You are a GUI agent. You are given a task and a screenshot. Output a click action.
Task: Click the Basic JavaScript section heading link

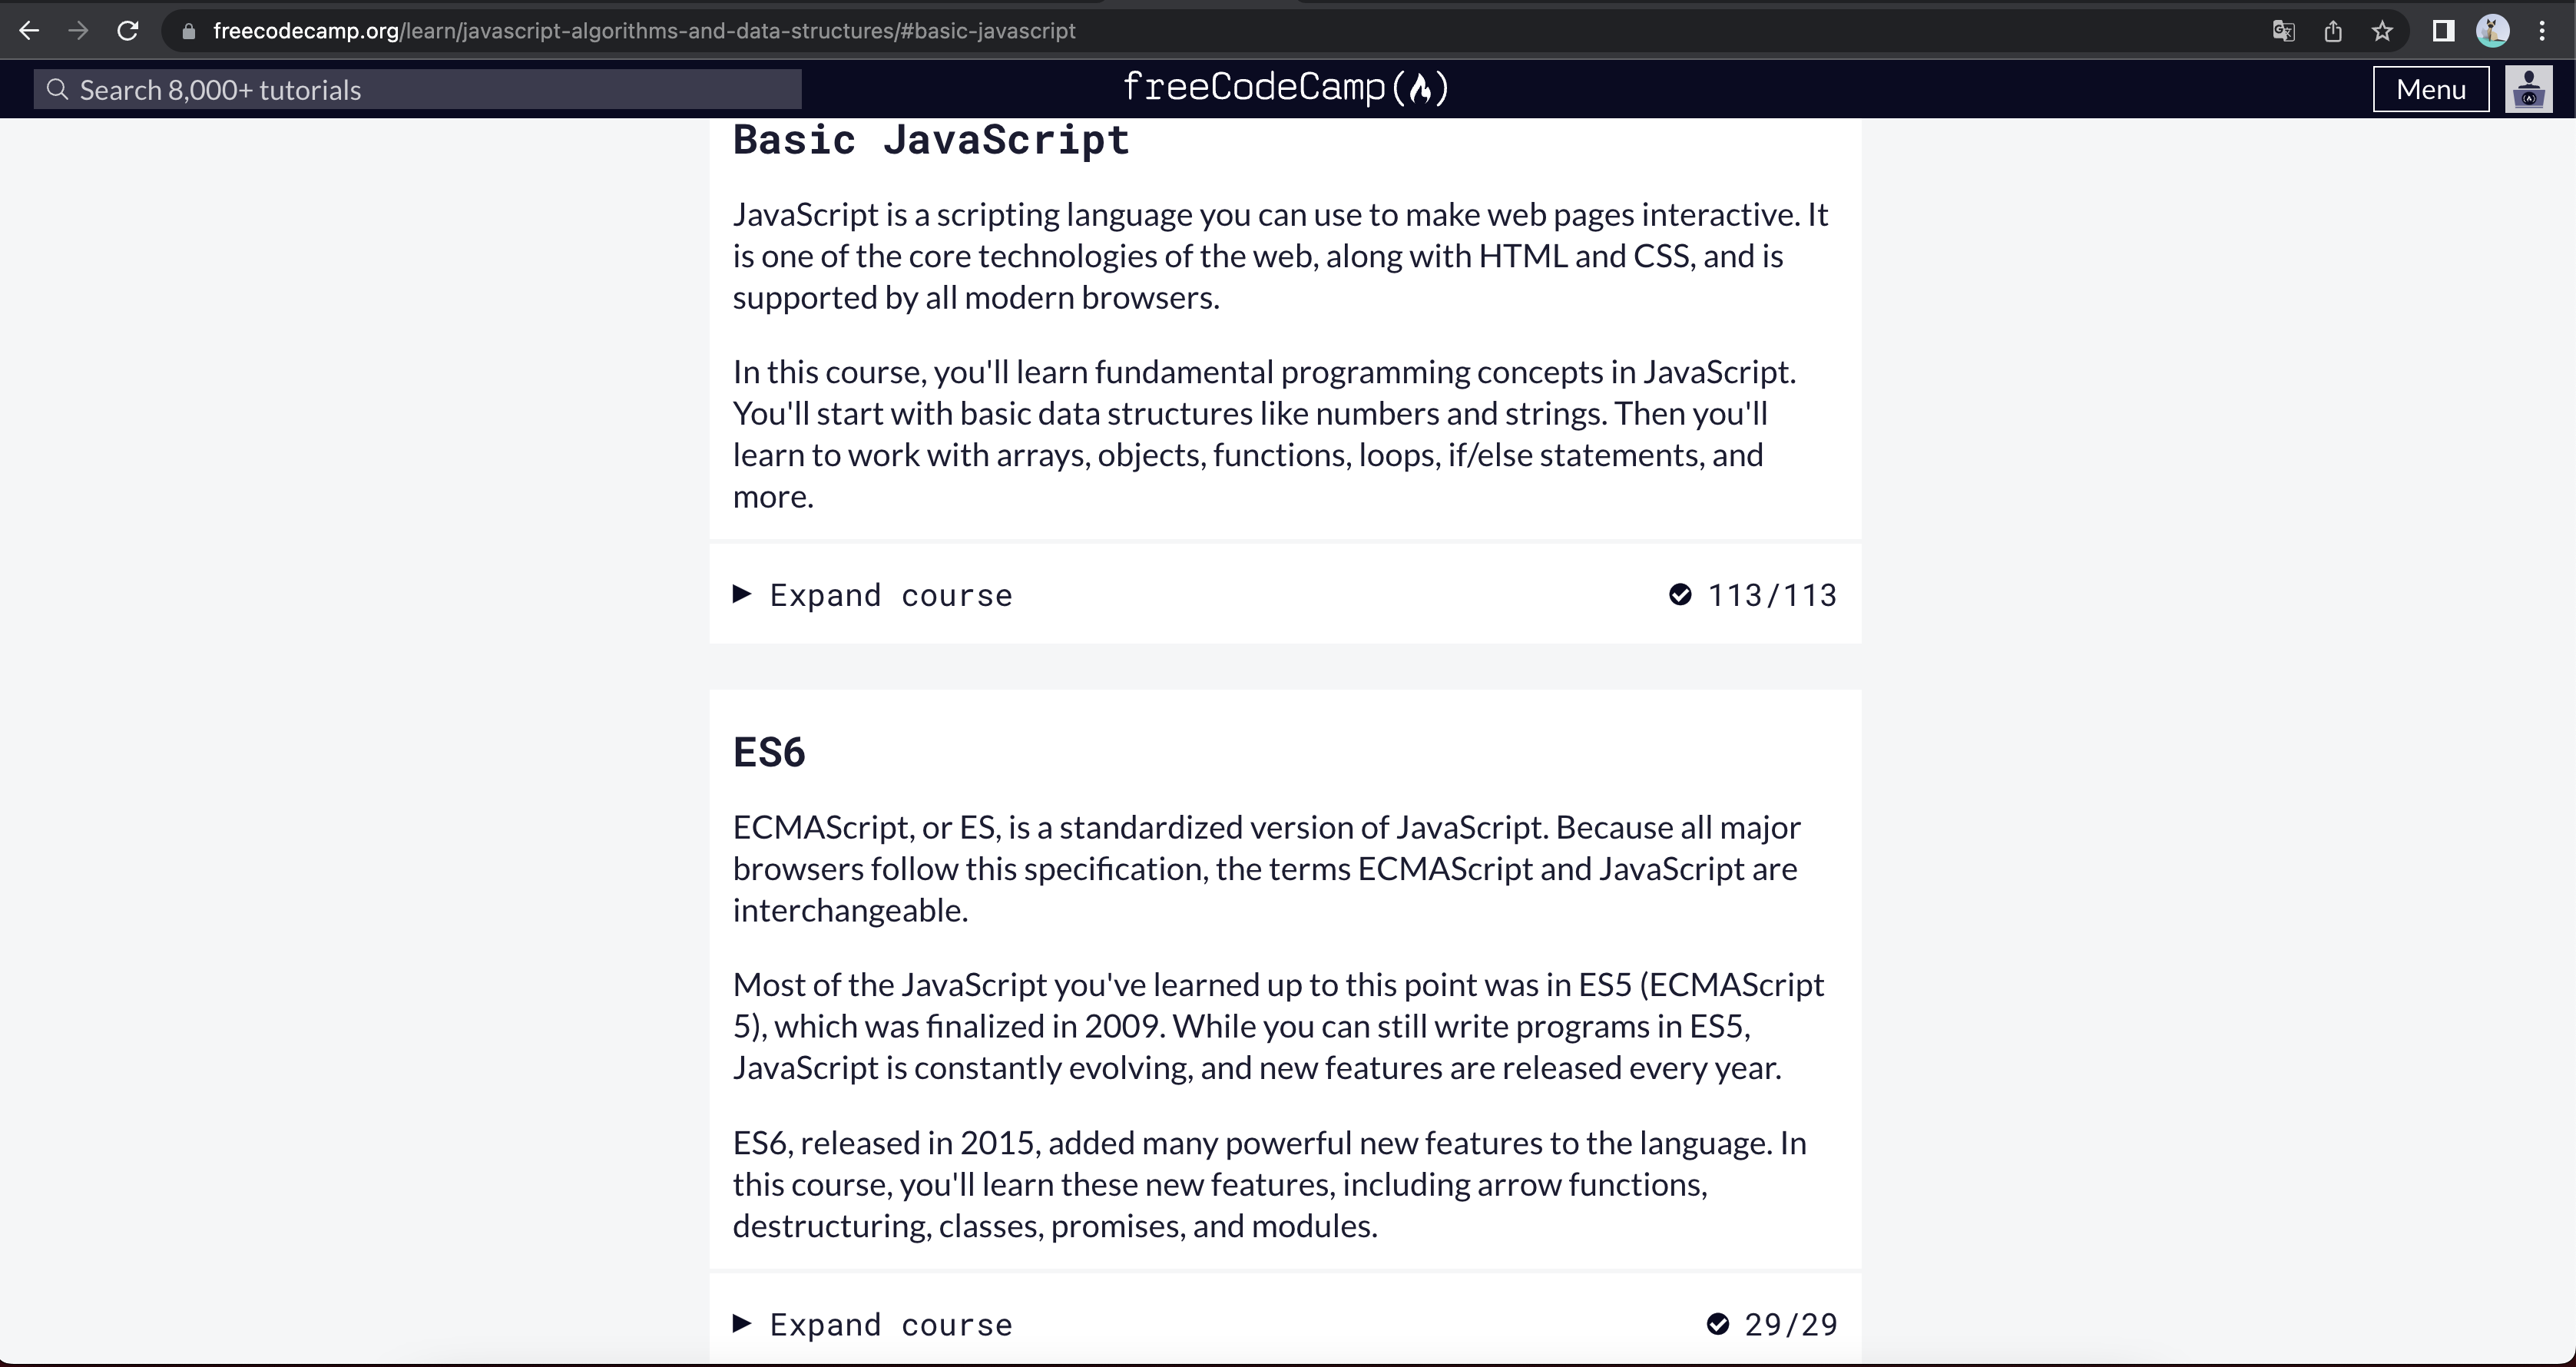click(x=930, y=138)
